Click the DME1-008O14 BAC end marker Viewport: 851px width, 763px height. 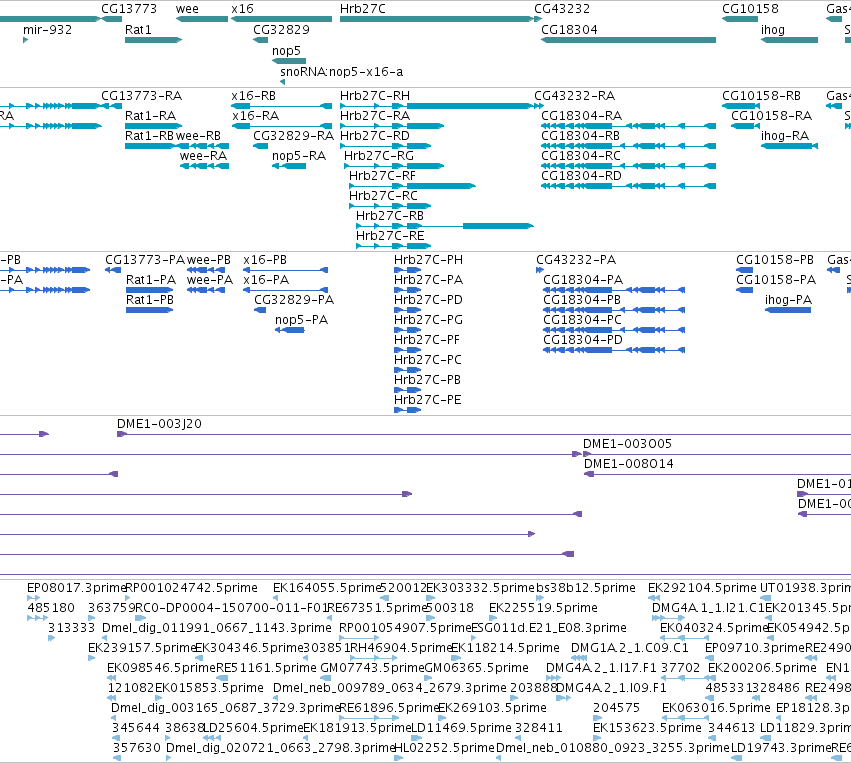pos(589,474)
